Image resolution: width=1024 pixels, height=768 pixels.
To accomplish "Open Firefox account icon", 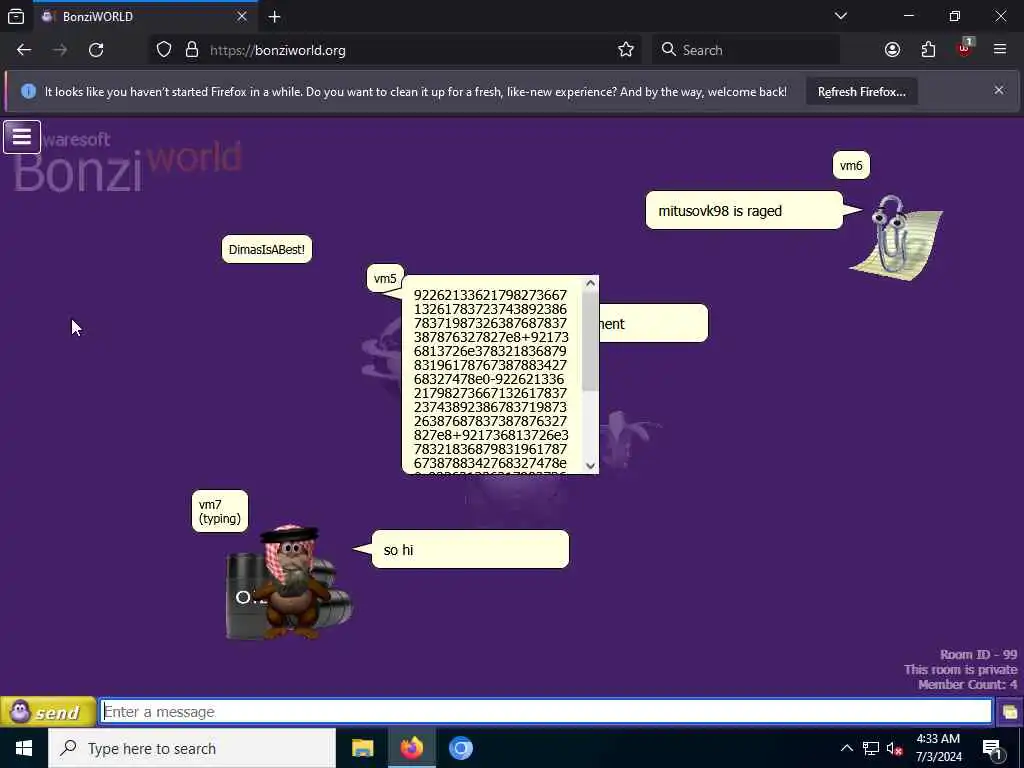I will 892,50.
